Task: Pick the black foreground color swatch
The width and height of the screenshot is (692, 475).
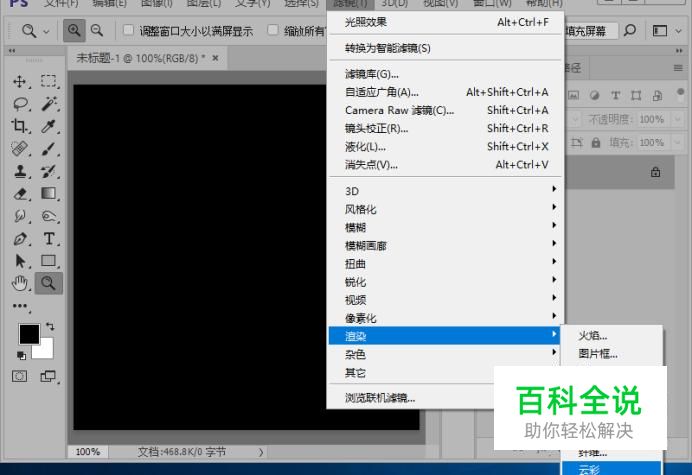Action: [29, 334]
